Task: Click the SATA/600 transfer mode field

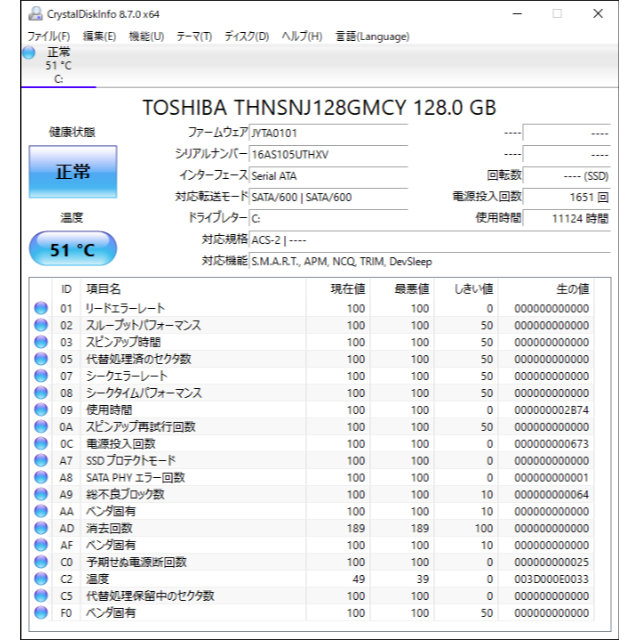Action: pyautogui.click(x=328, y=197)
